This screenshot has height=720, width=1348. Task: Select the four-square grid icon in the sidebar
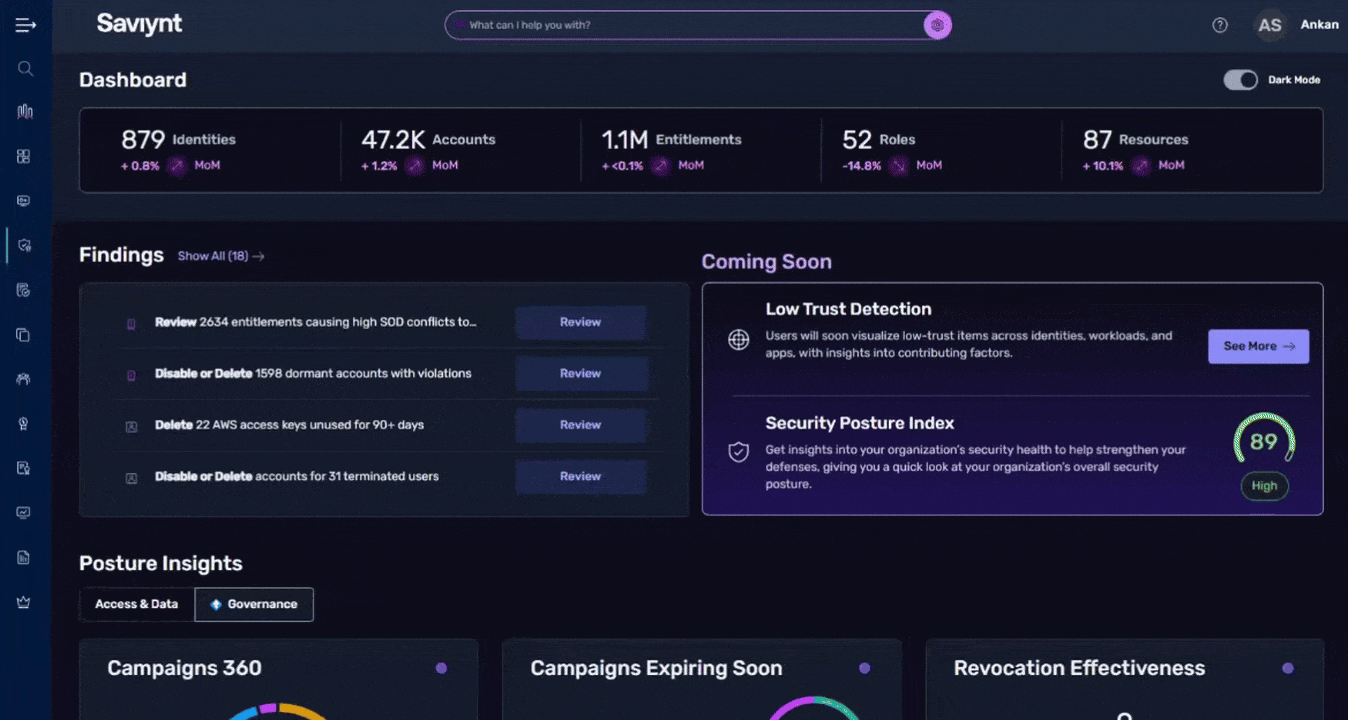coord(24,156)
